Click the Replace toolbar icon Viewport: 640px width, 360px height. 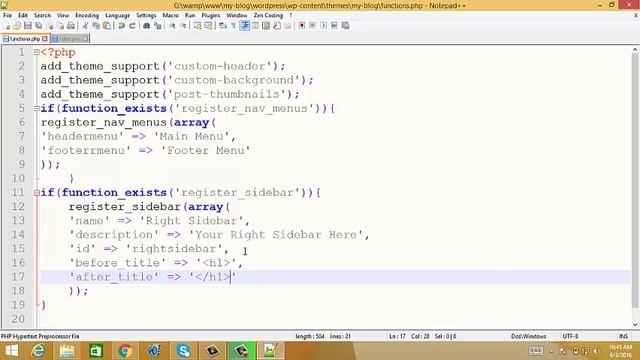(158, 26)
